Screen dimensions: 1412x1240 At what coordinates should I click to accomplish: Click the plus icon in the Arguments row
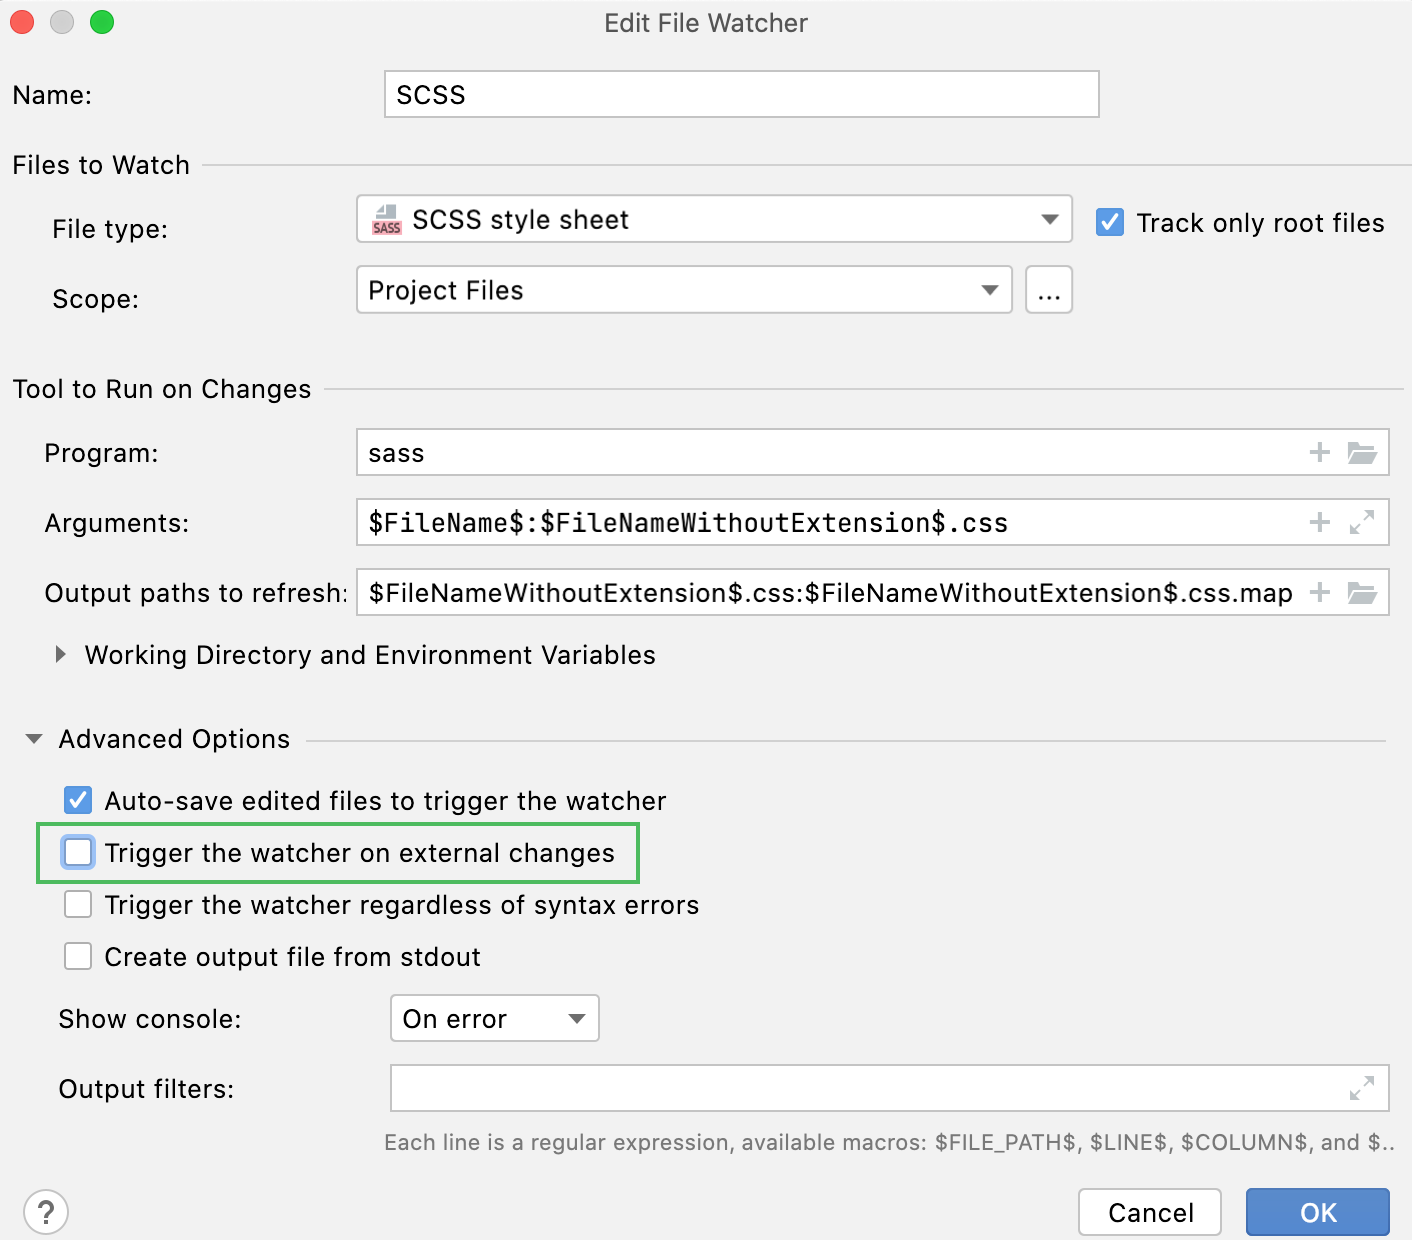(x=1319, y=522)
